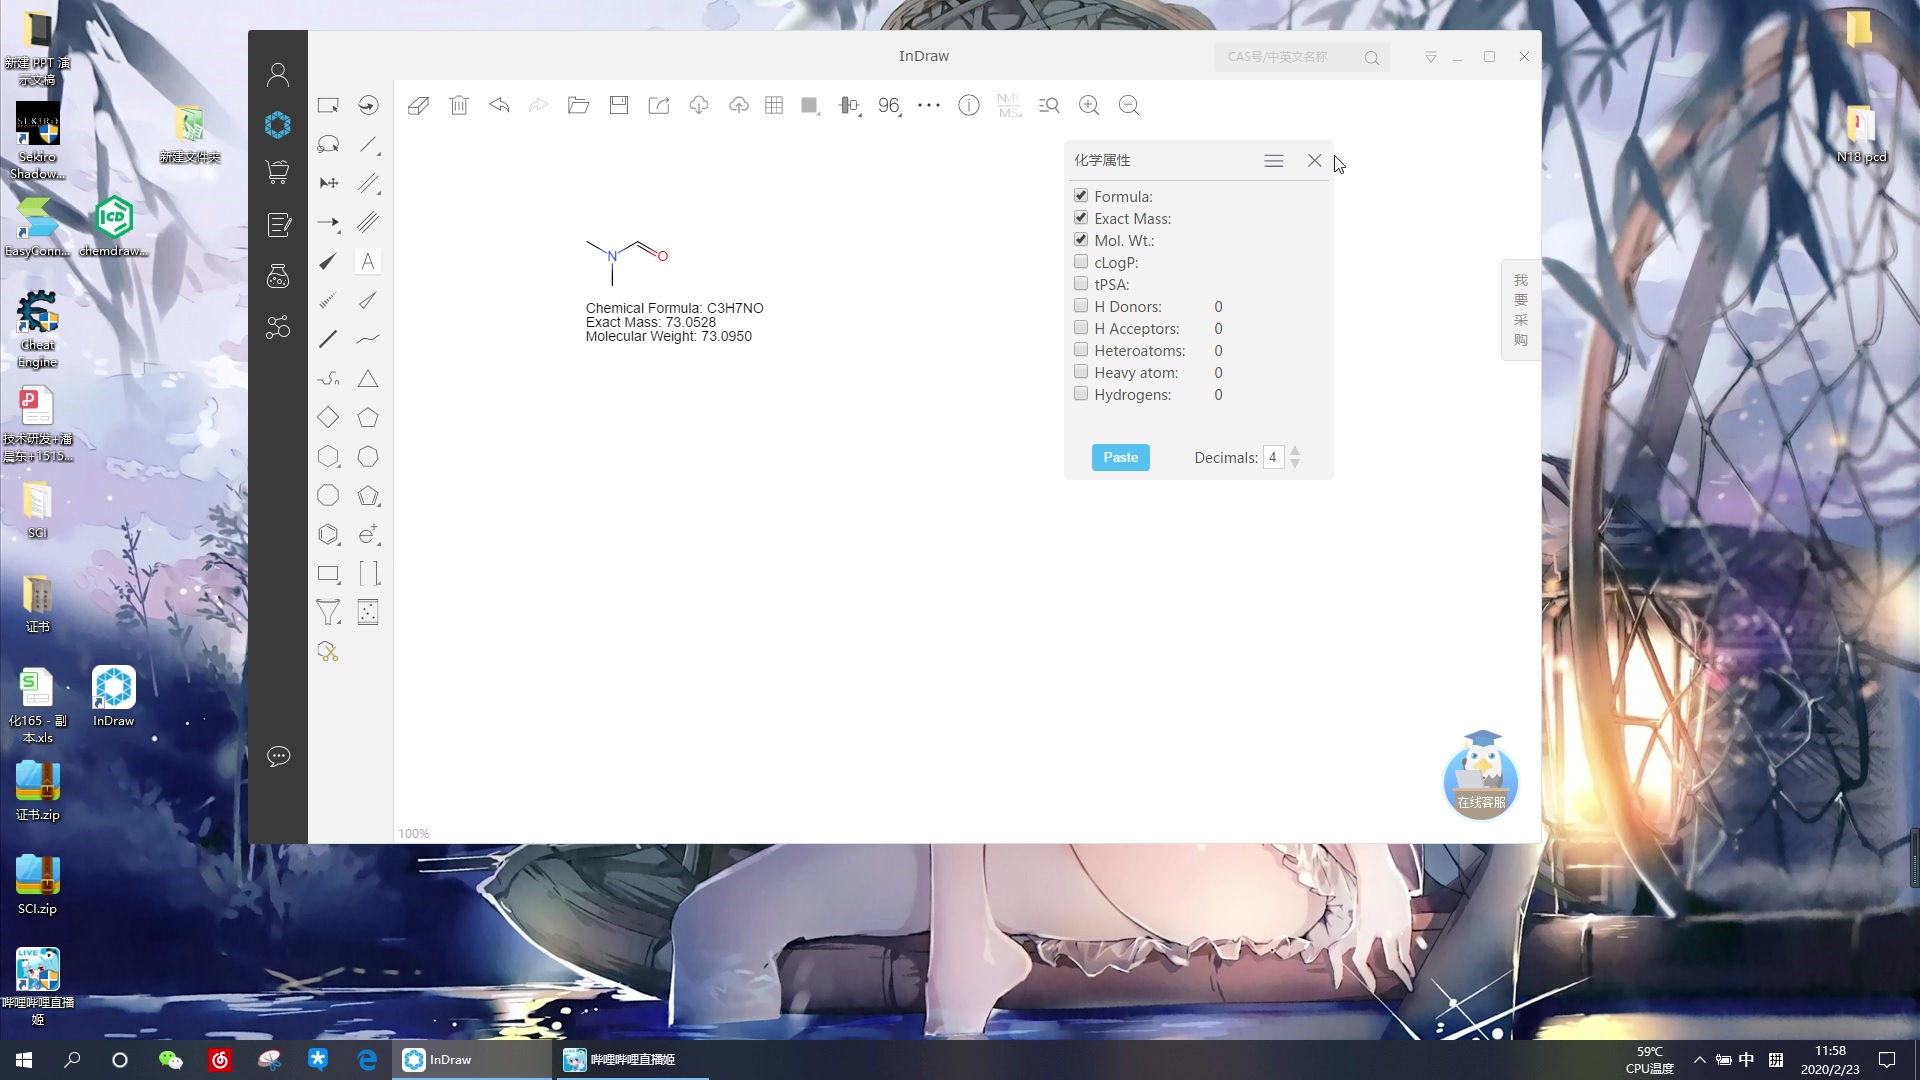
Task: Close the chemical properties panel
Action: click(x=1314, y=161)
